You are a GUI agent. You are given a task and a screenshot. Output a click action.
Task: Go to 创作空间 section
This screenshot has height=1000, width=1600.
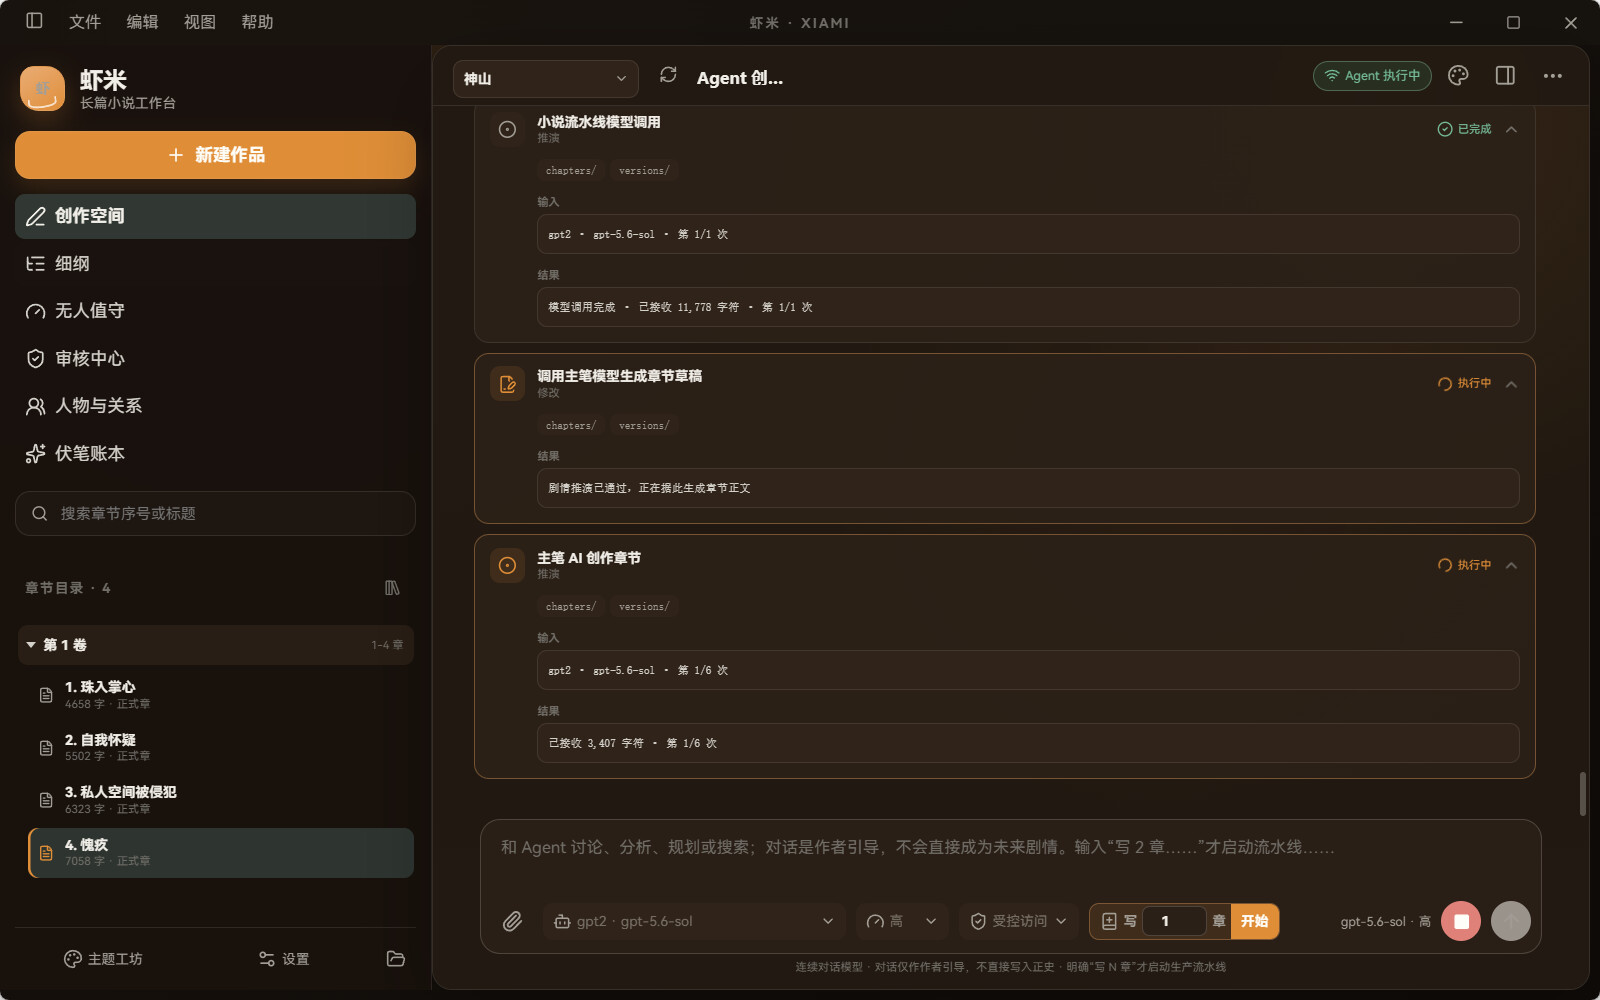215,216
